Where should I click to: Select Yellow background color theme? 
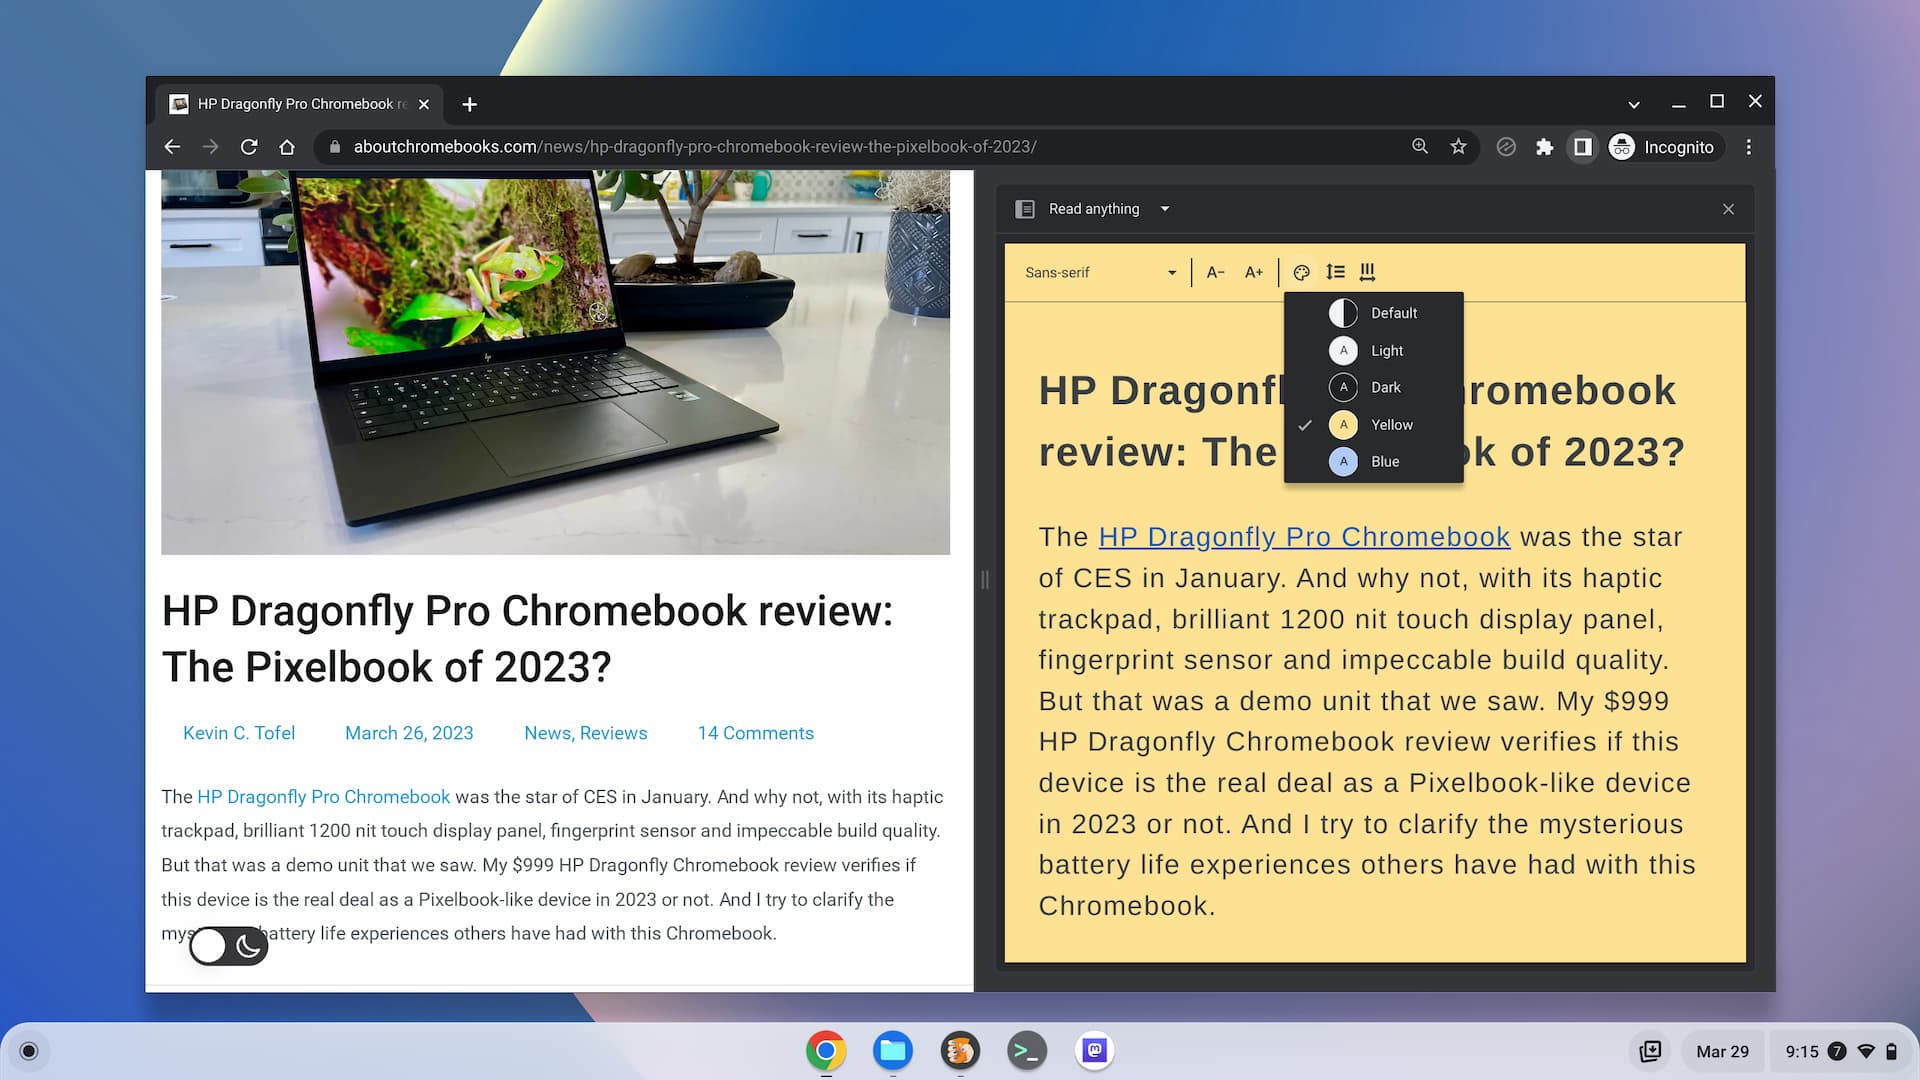1391,425
